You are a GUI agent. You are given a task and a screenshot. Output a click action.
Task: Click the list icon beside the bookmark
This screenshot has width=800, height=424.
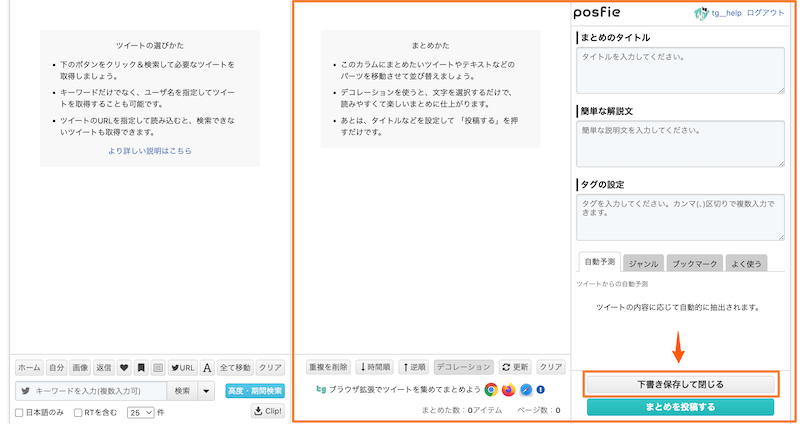coord(158,367)
